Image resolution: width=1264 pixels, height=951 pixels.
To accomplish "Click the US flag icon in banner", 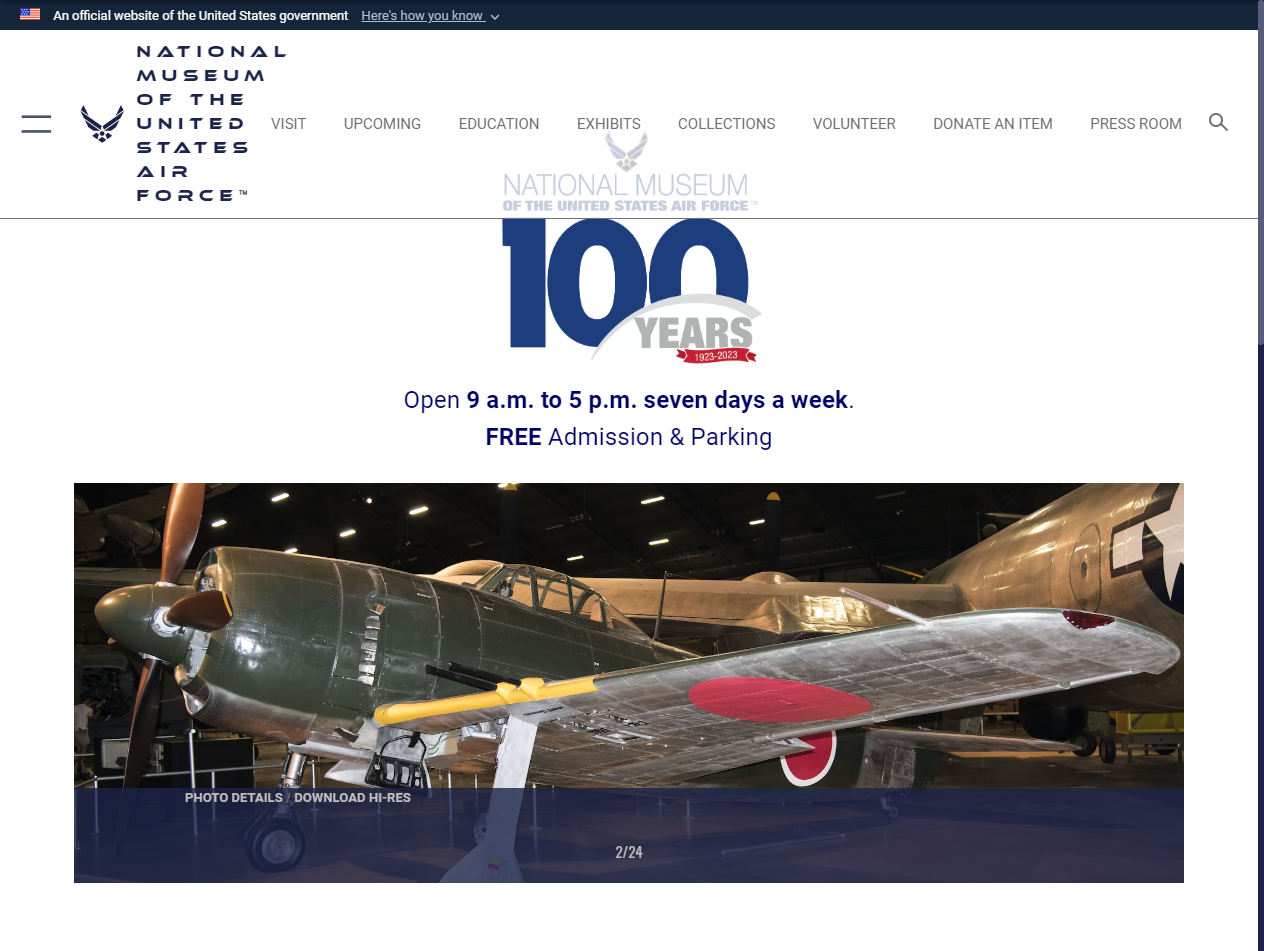I will click(x=30, y=15).
